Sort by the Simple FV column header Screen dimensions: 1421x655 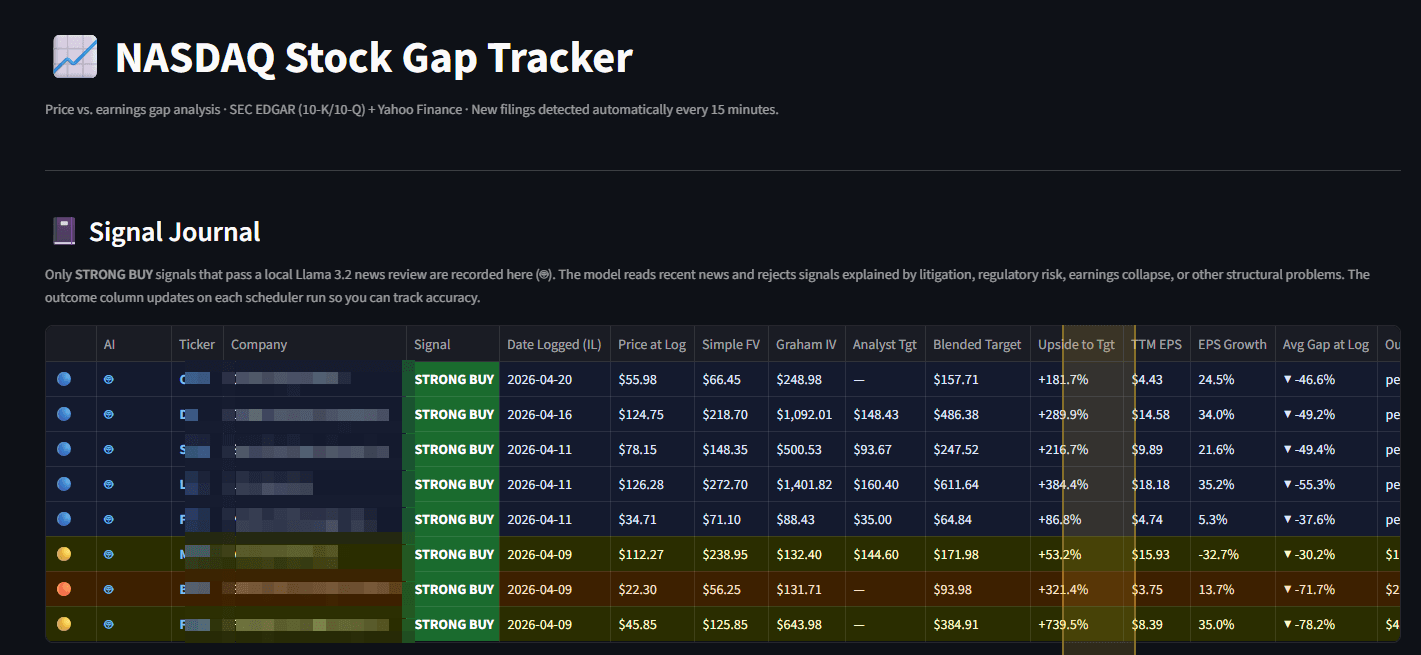tap(731, 344)
